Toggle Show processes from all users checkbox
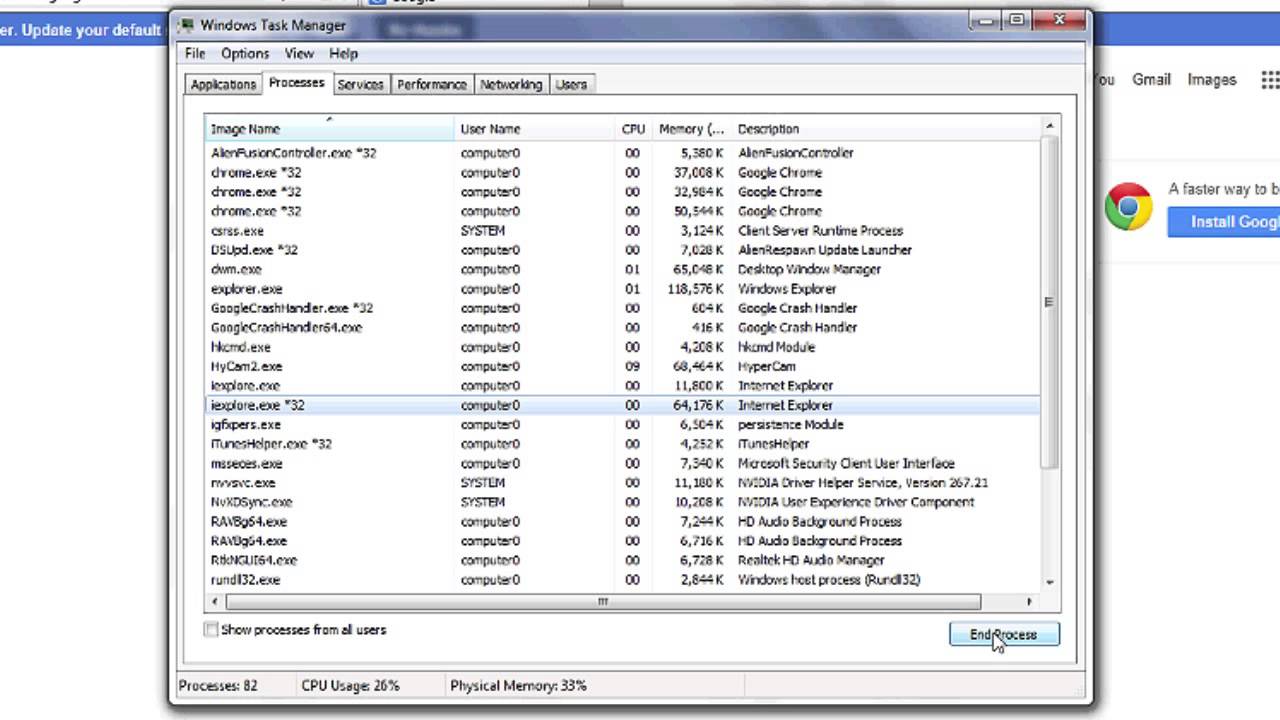Screen dimensions: 1280x720 pos(211,630)
